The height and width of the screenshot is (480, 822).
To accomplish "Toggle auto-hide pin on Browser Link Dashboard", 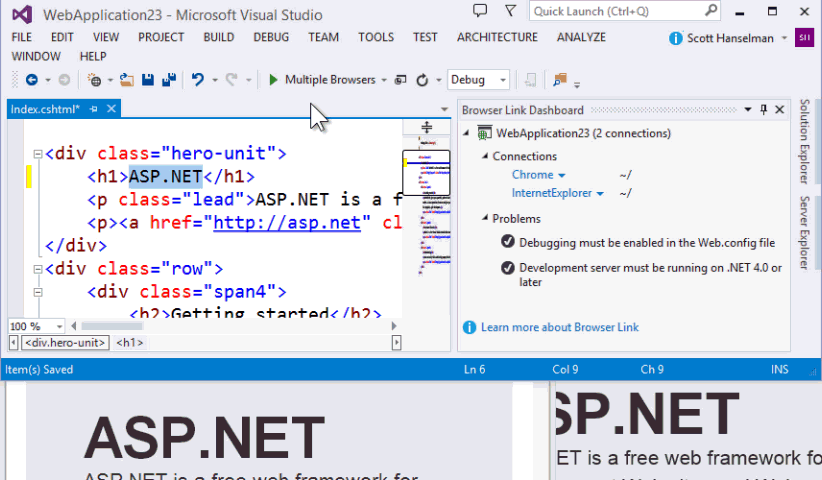I will [763, 110].
